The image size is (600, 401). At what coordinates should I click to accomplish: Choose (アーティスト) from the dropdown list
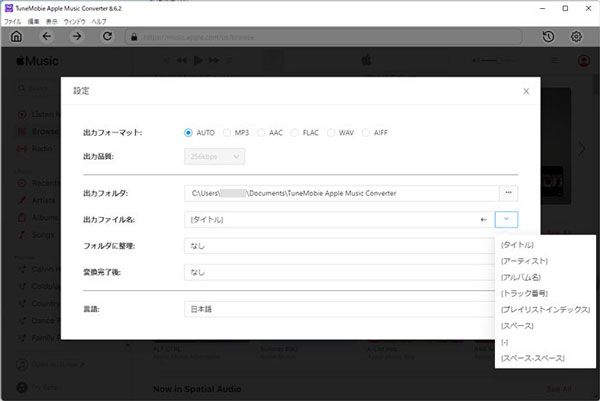(x=545, y=261)
